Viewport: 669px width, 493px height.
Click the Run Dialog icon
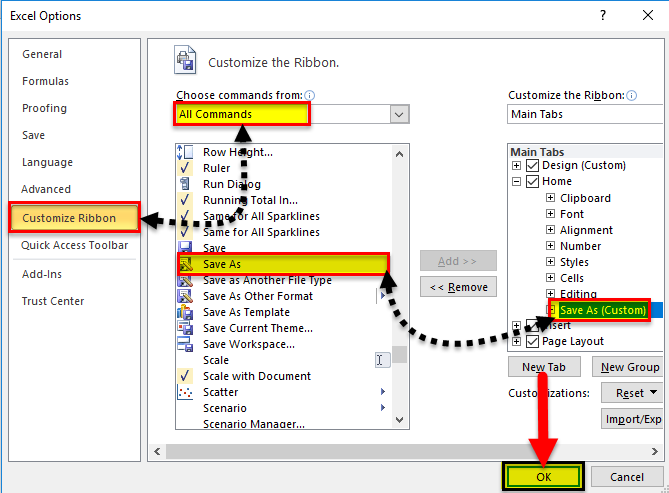pos(185,184)
